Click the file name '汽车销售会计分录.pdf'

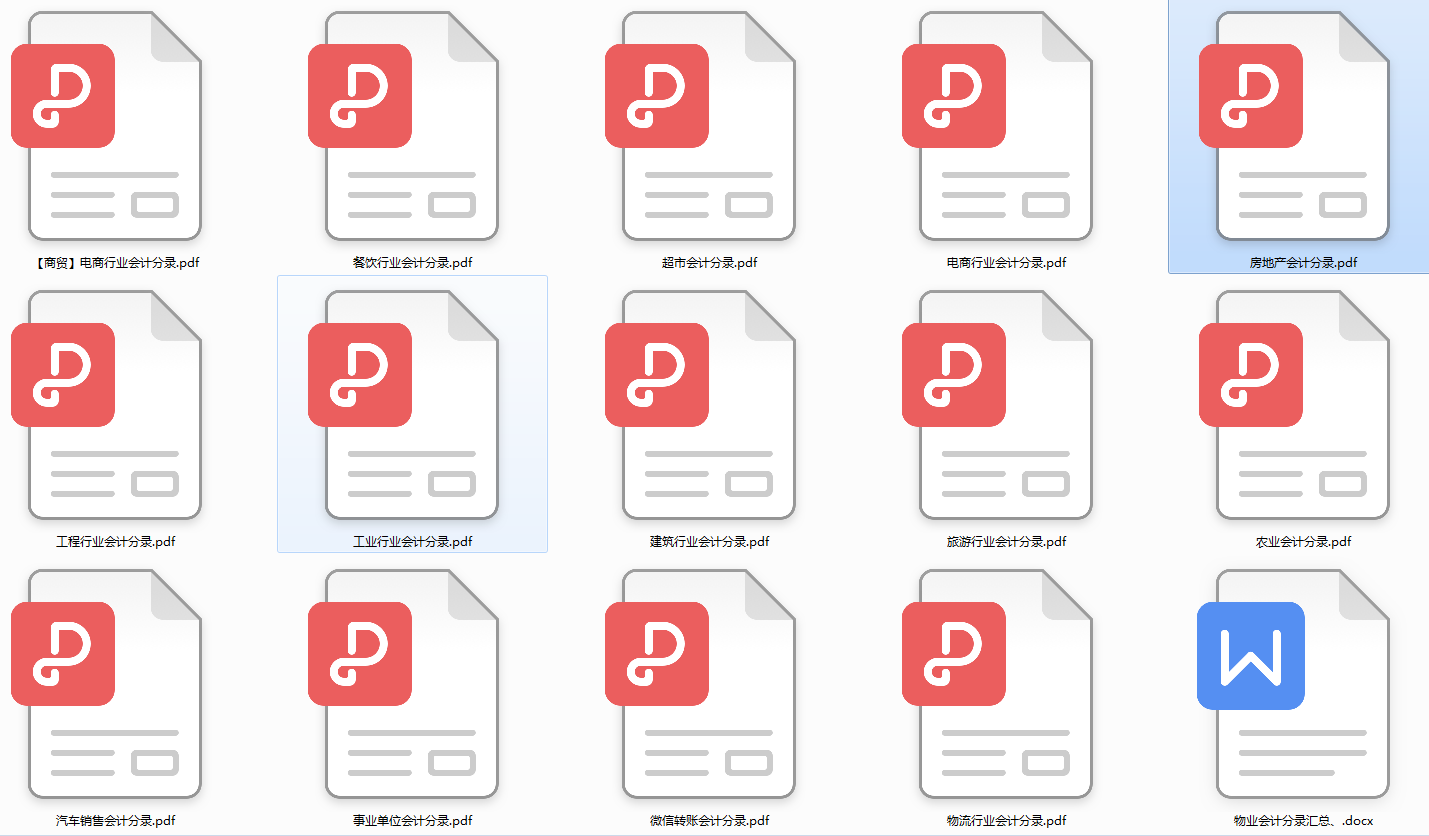[116, 821]
